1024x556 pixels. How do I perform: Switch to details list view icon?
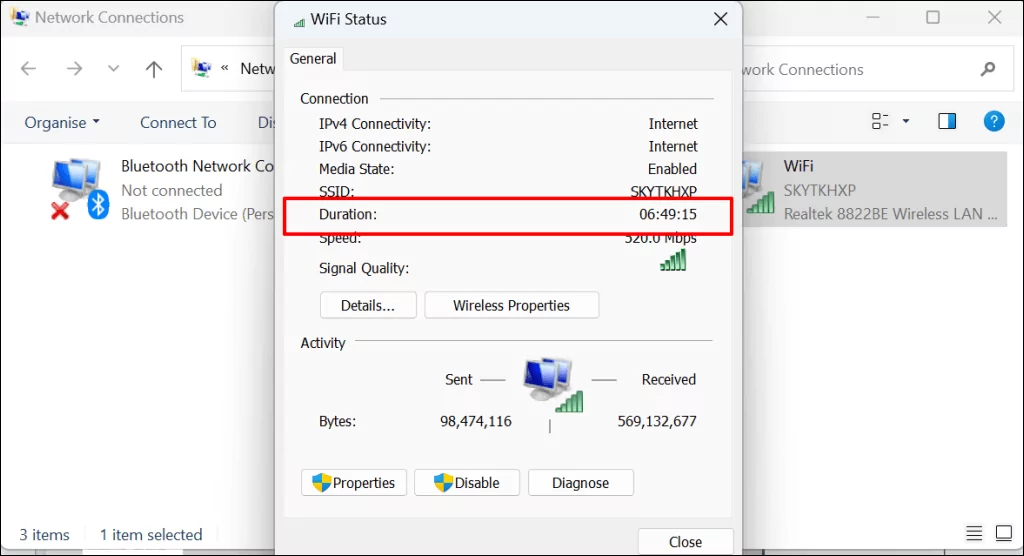[x=974, y=533]
